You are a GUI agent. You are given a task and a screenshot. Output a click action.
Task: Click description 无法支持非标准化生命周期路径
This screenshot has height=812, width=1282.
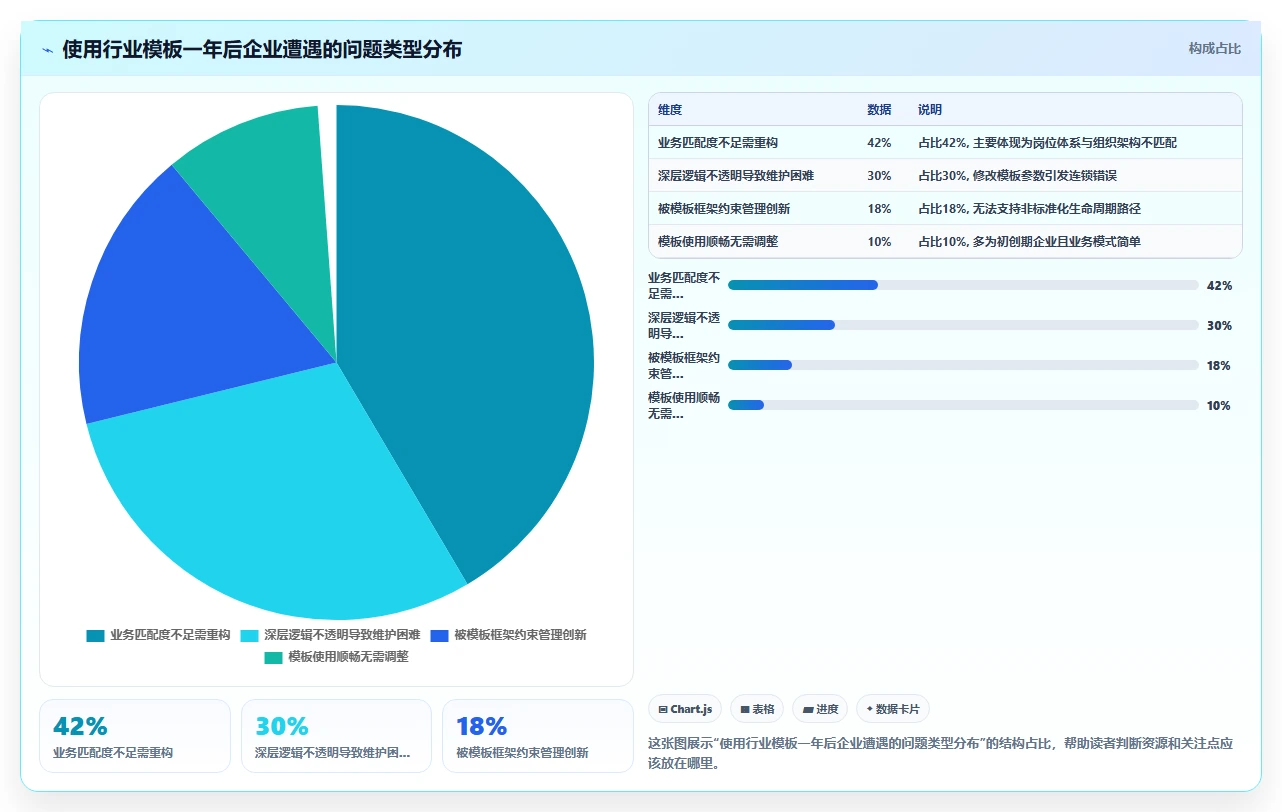click(1057, 209)
